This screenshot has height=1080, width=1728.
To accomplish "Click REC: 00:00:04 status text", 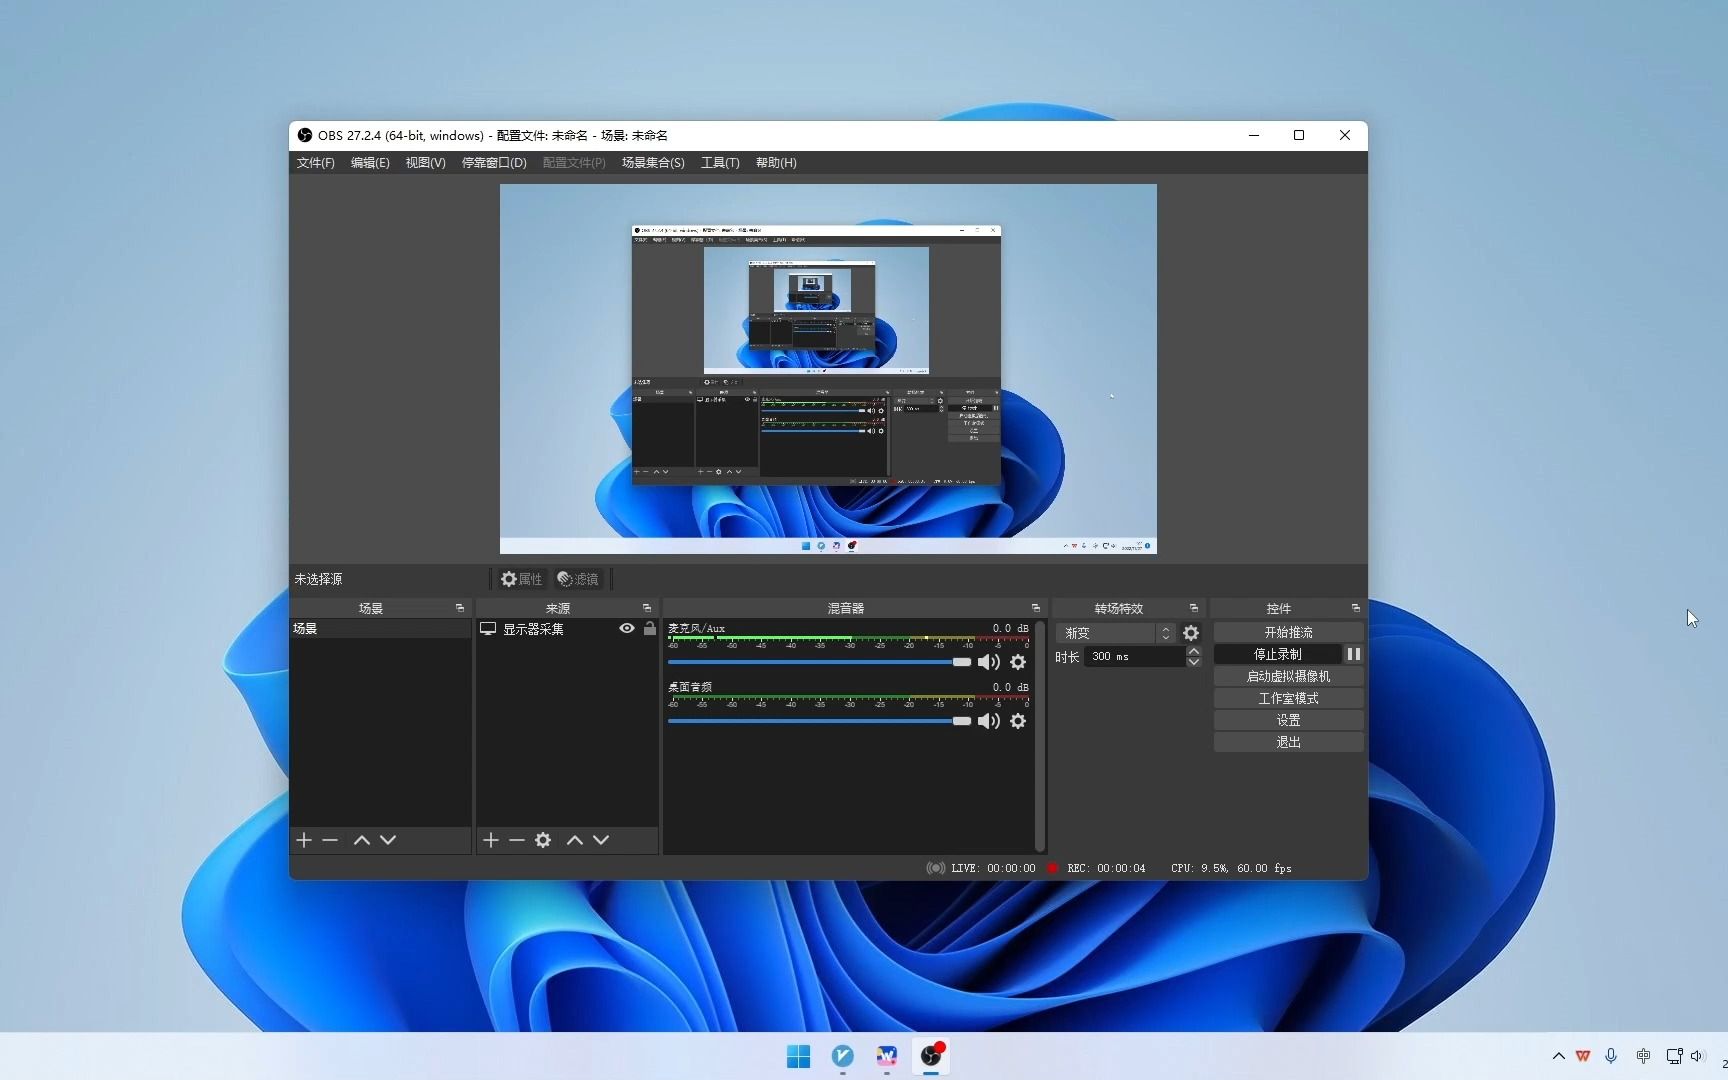I will coord(1106,868).
